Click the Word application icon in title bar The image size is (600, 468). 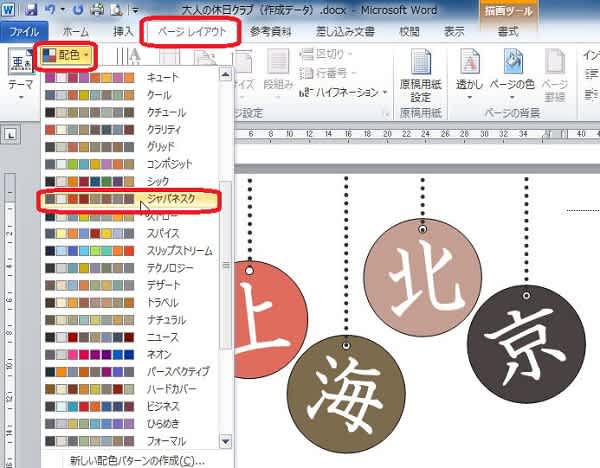(8, 10)
